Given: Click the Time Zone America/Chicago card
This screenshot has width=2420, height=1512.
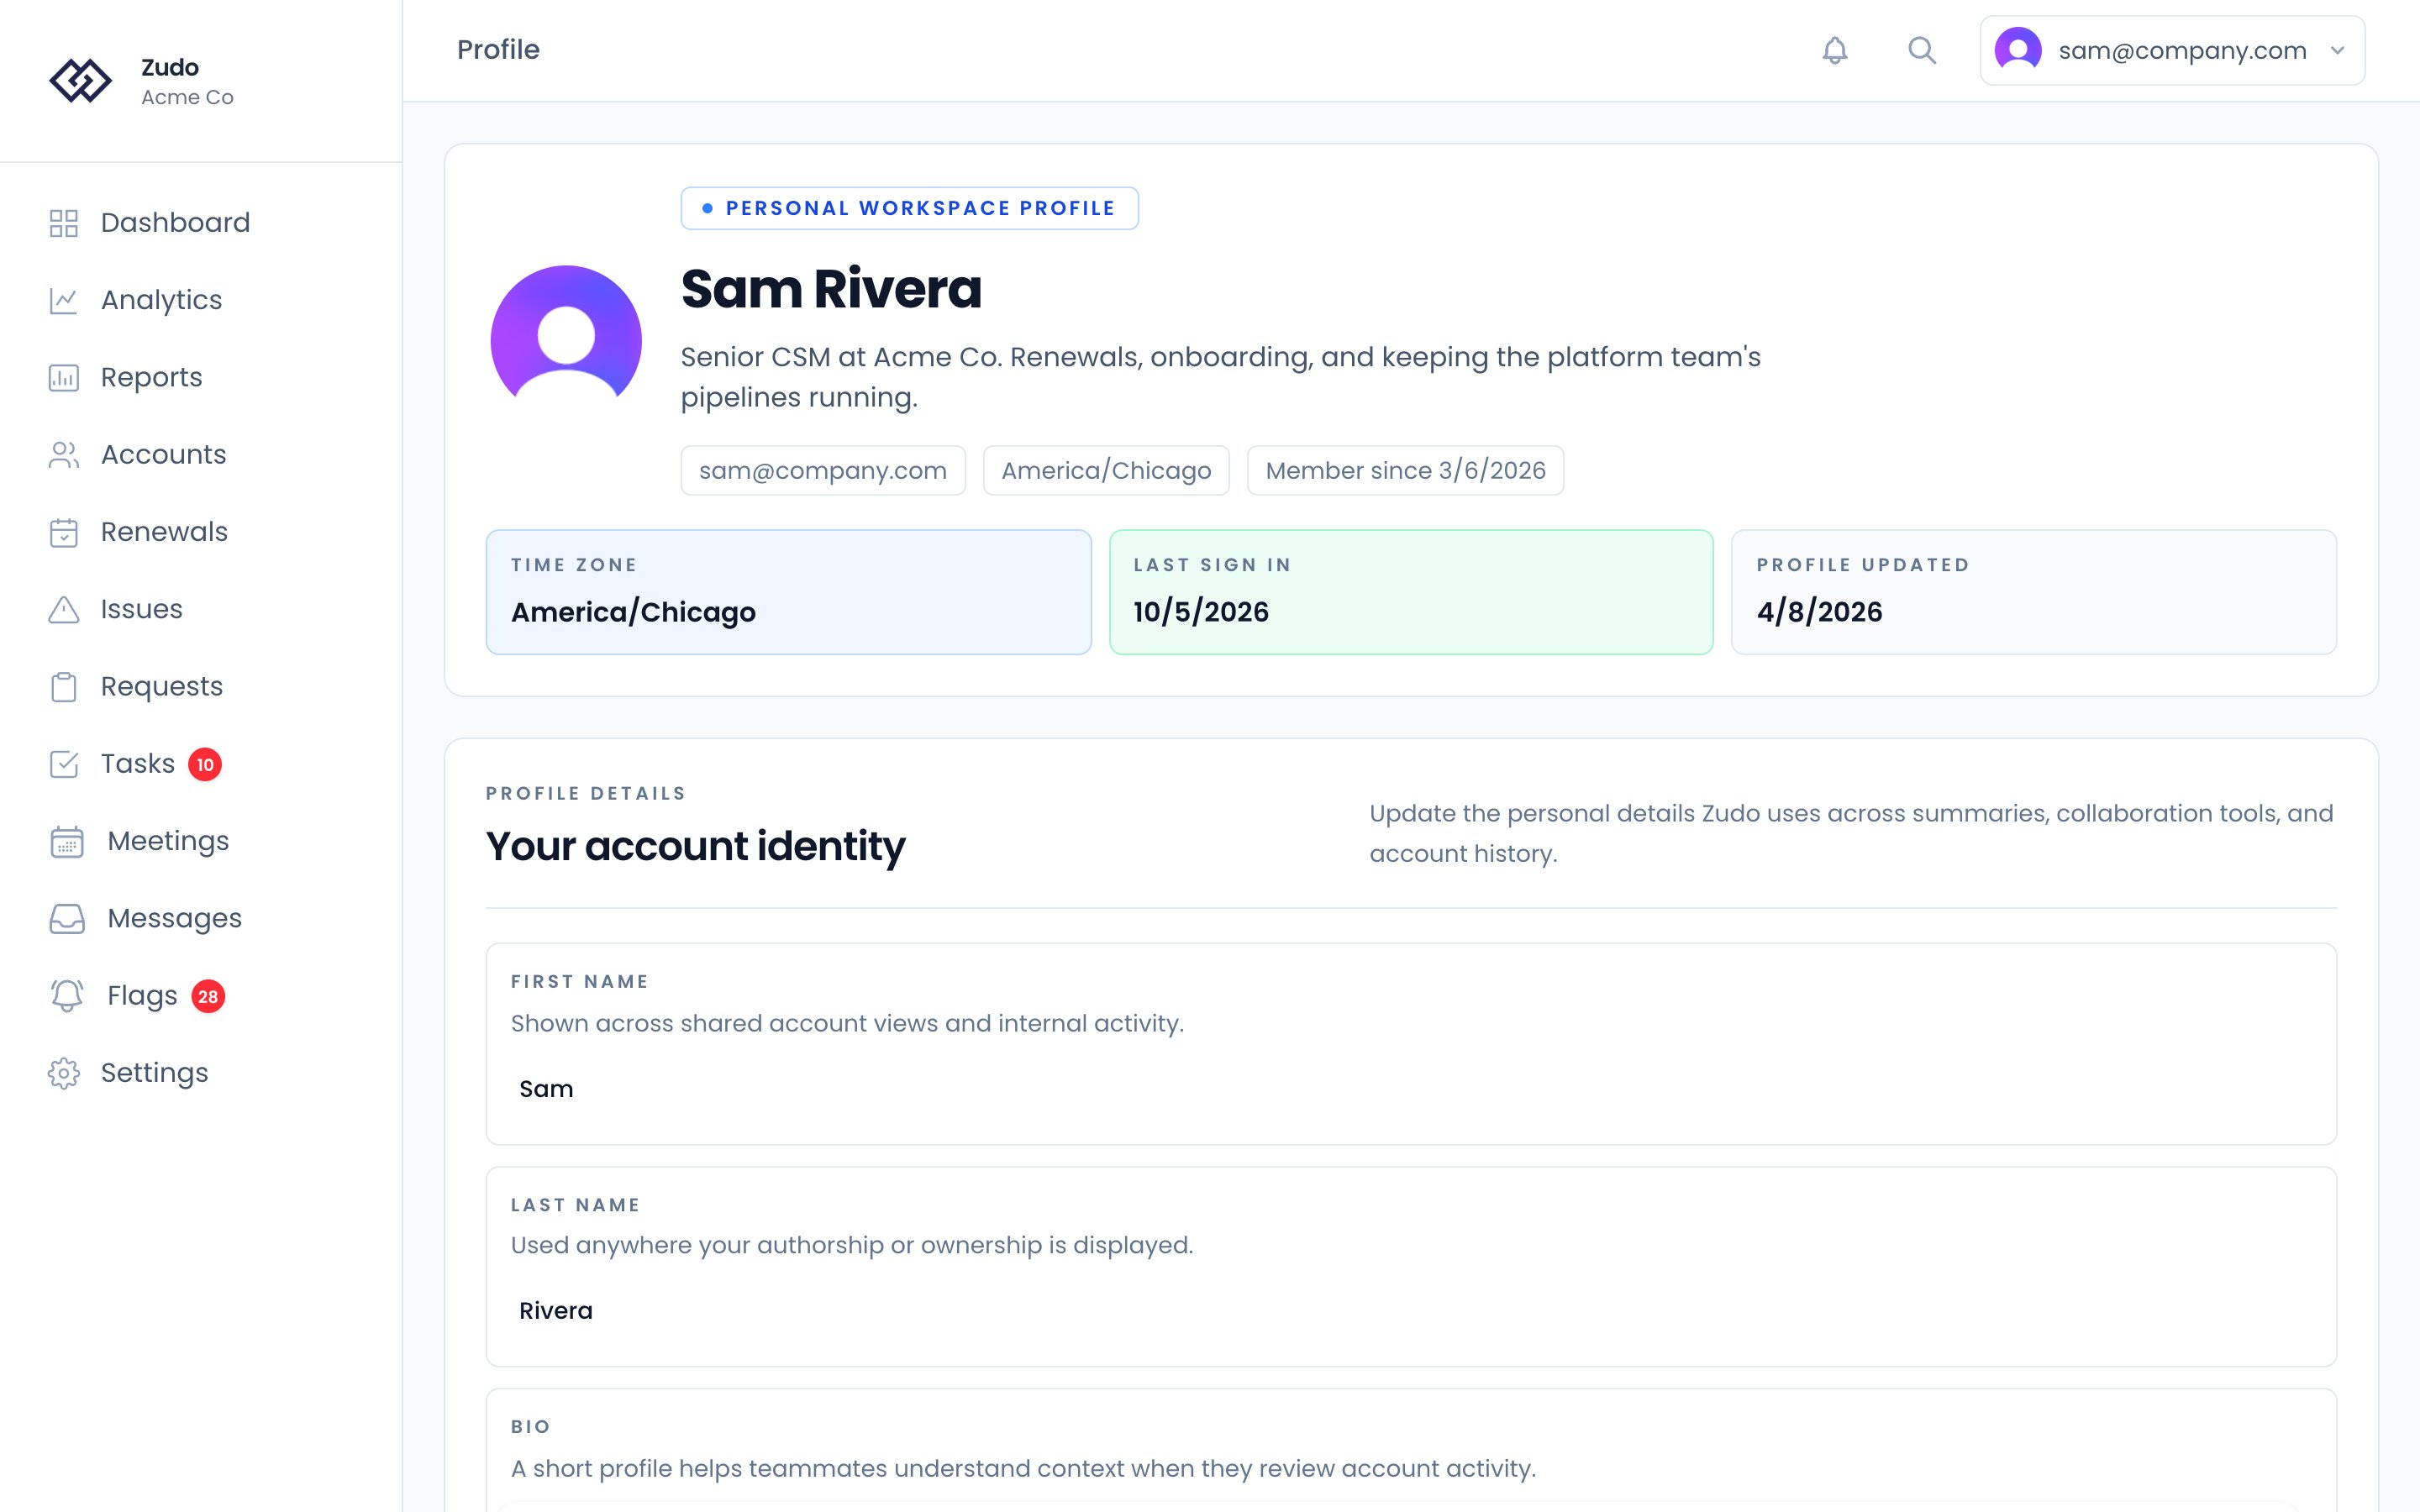Looking at the screenshot, I should 788,592.
